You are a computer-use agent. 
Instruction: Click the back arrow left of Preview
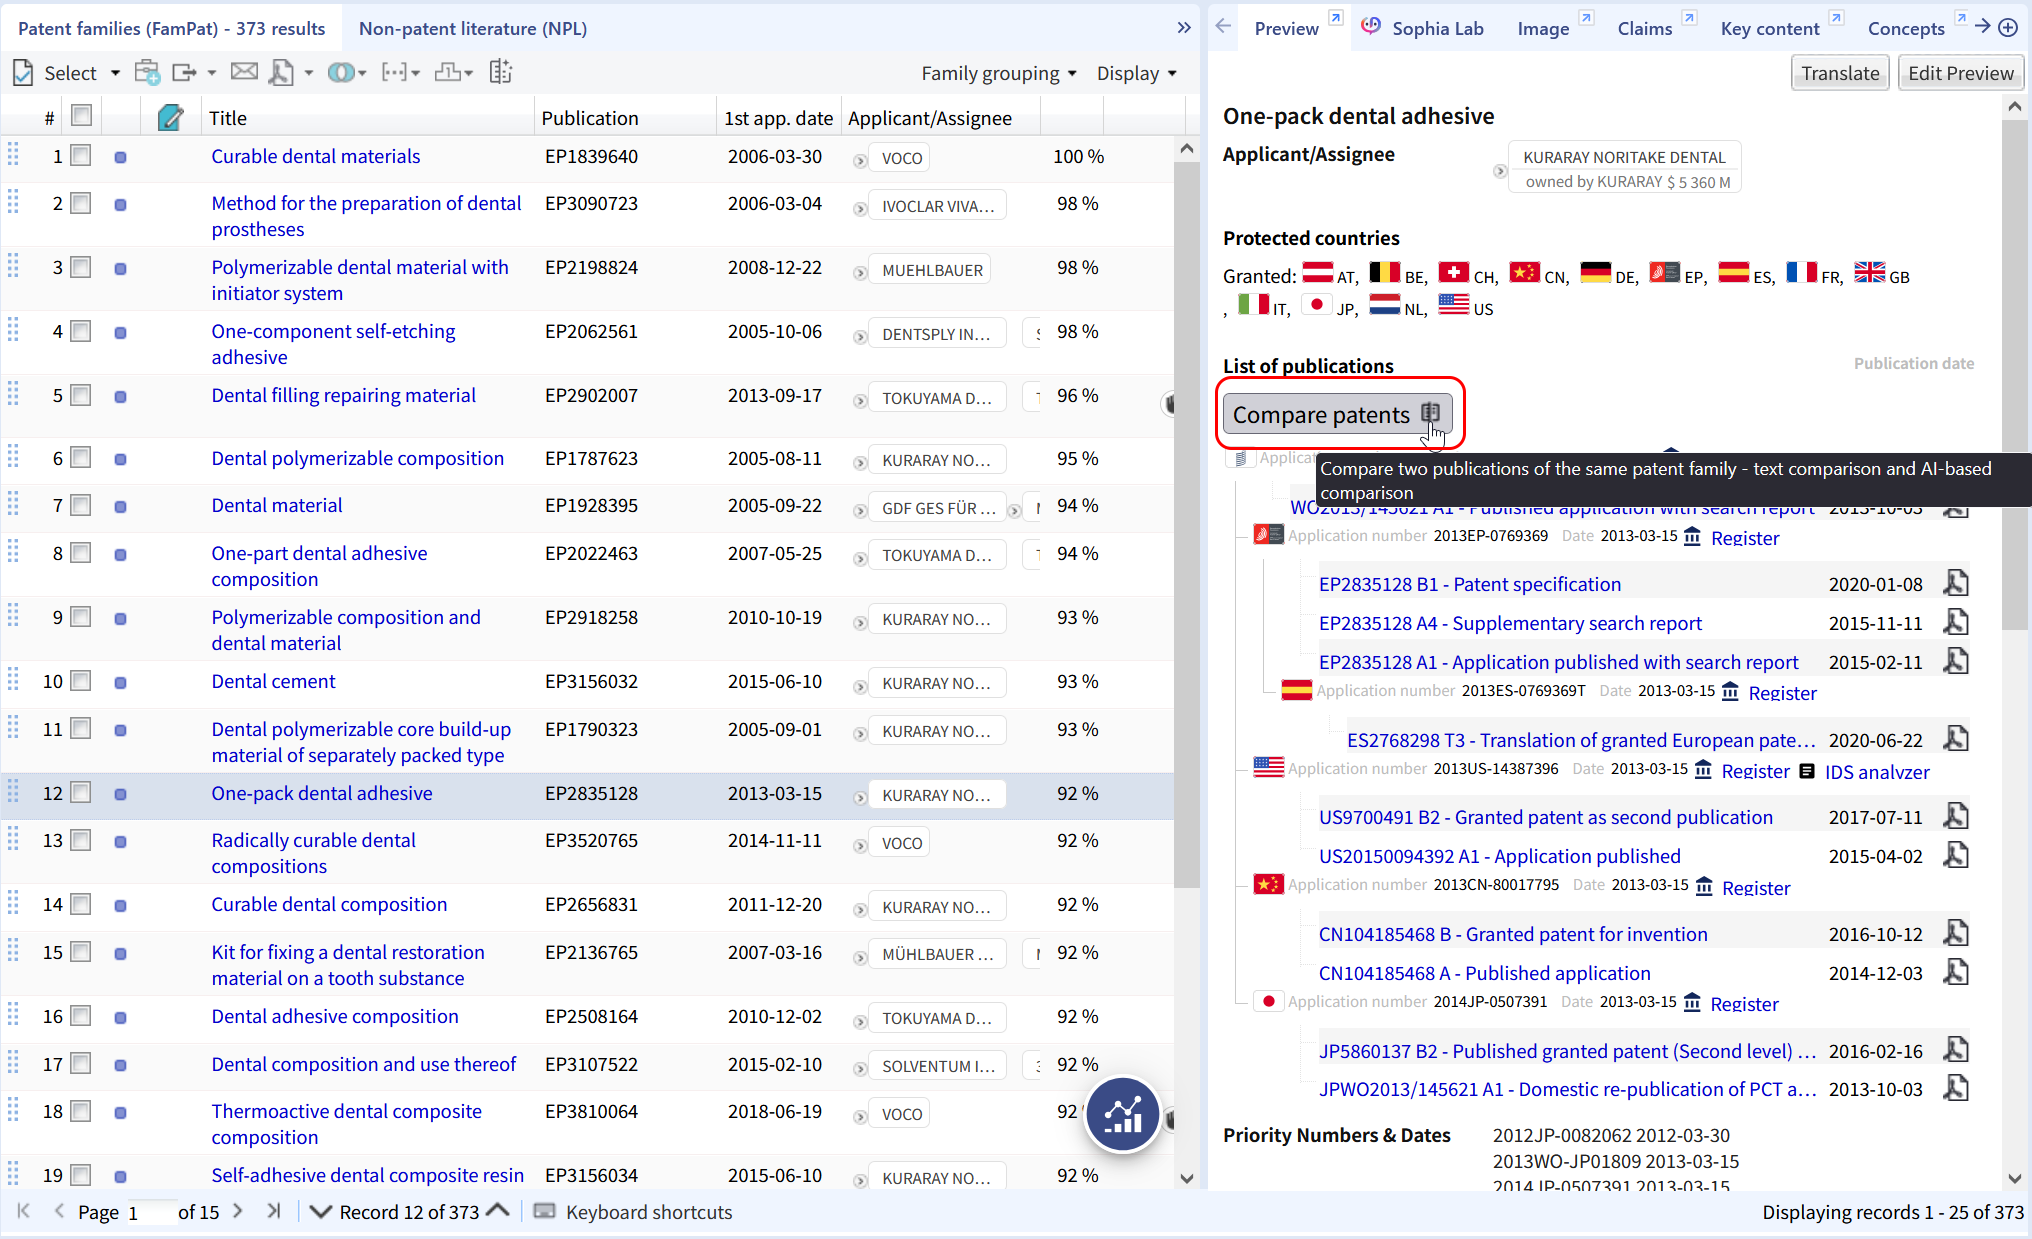1223,27
